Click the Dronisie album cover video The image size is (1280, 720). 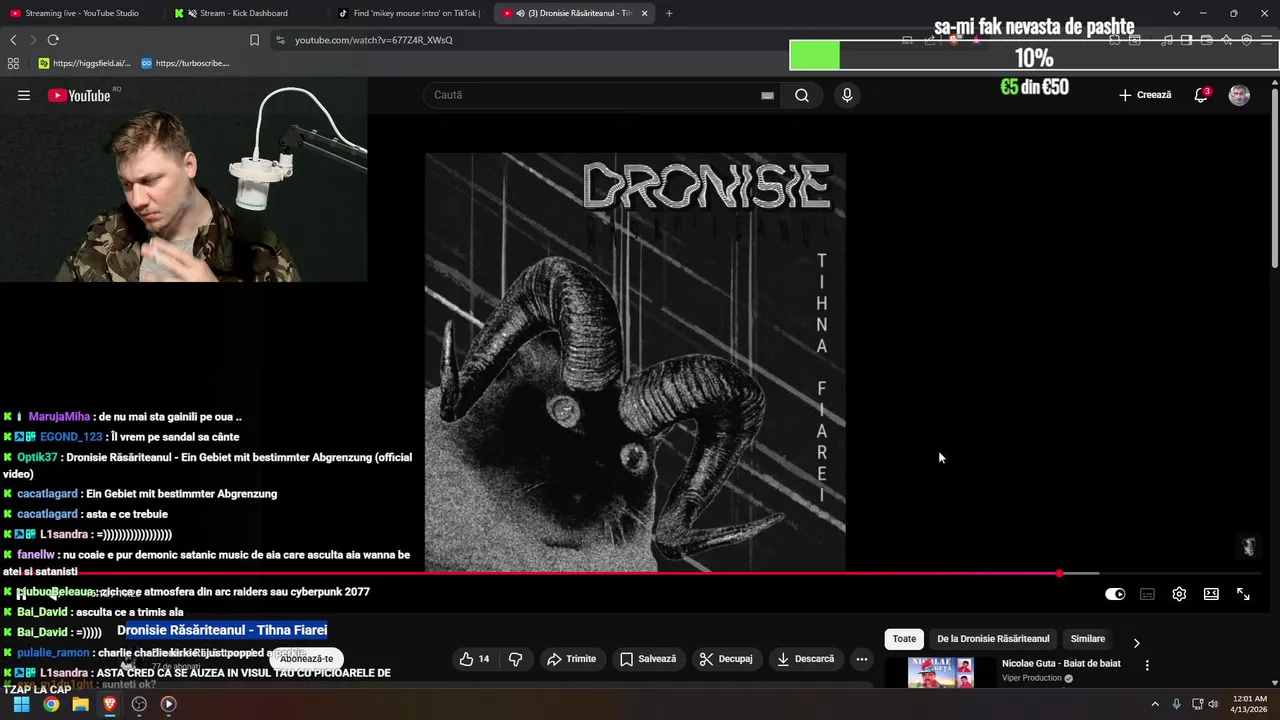click(635, 362)
